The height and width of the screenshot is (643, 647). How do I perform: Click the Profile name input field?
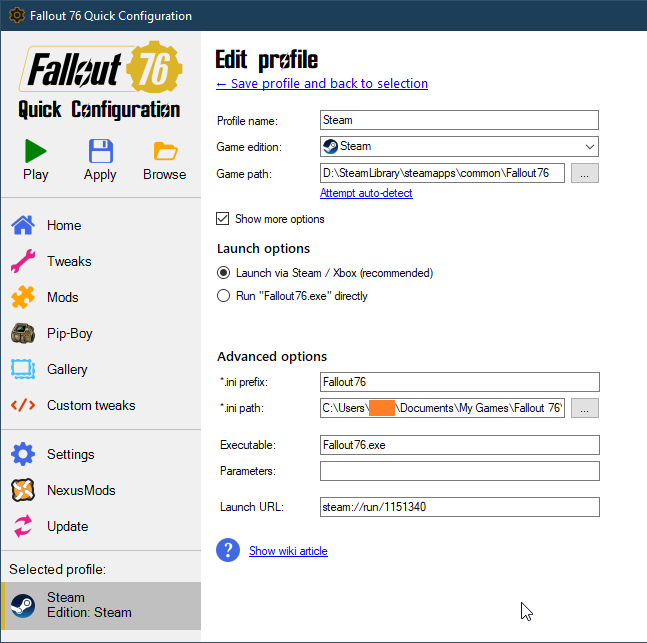pos(459,120)
